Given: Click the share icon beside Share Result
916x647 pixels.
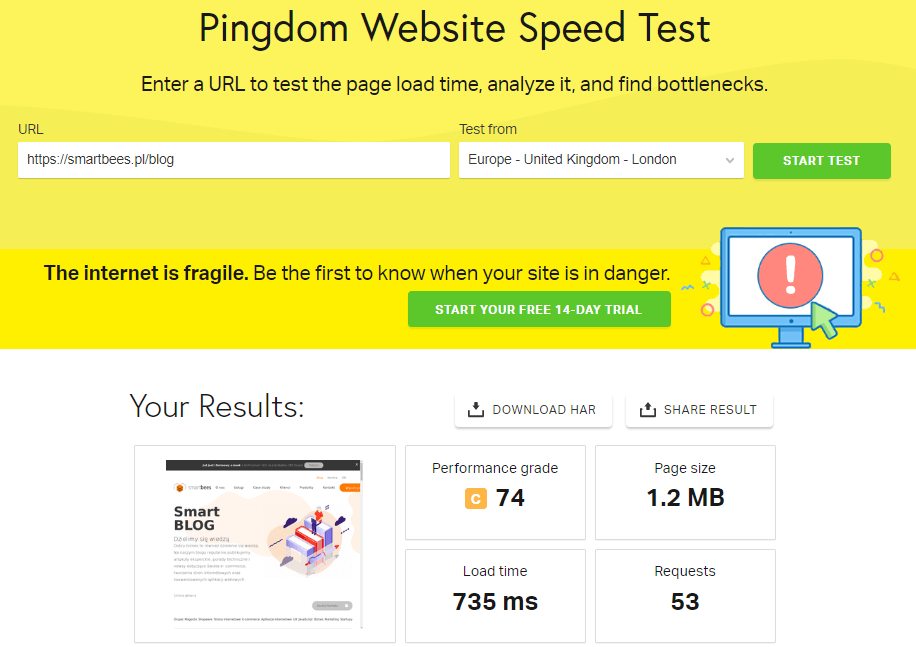Looking at the screenshot, I should point(647,410).
